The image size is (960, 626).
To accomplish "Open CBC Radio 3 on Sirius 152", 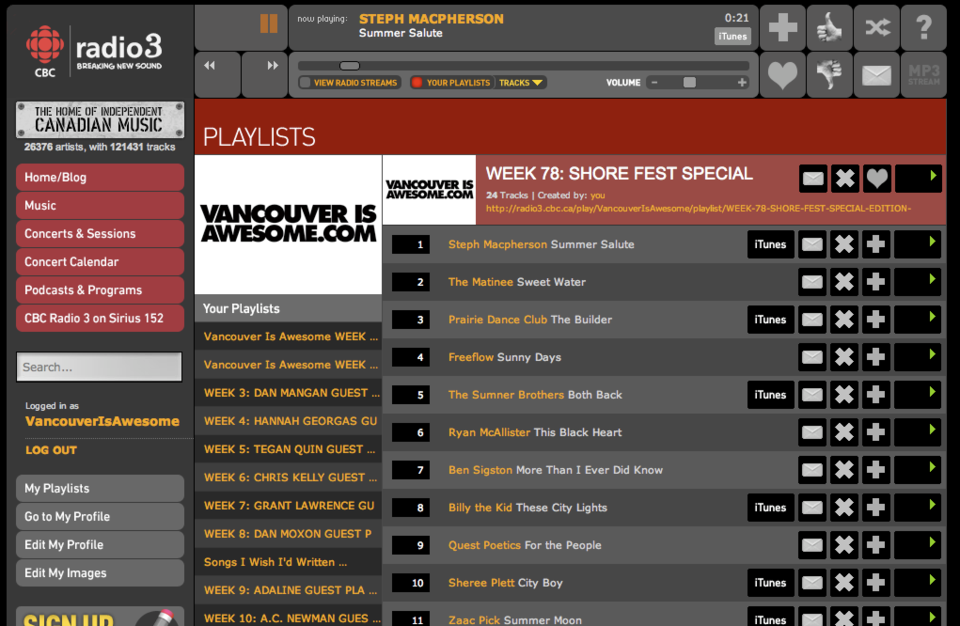I will pos(100,318).
